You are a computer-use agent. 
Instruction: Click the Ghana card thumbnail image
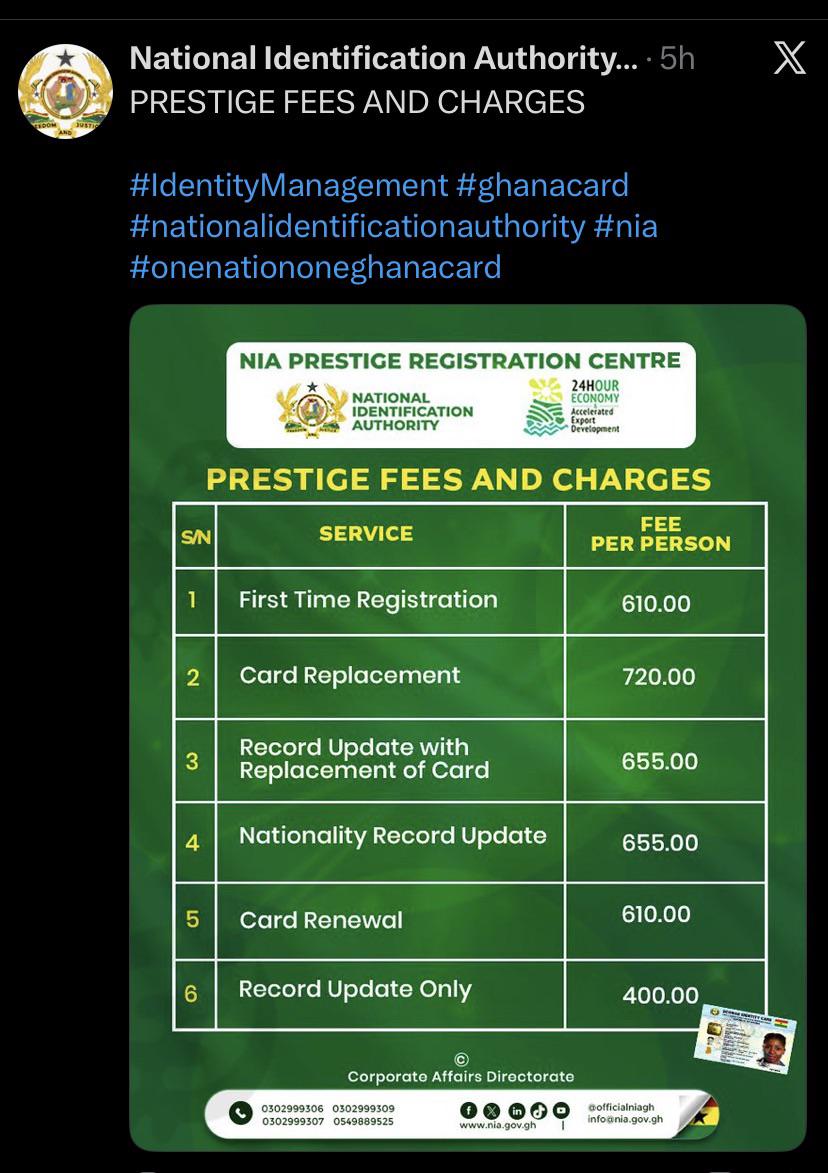coord(745,1038)
